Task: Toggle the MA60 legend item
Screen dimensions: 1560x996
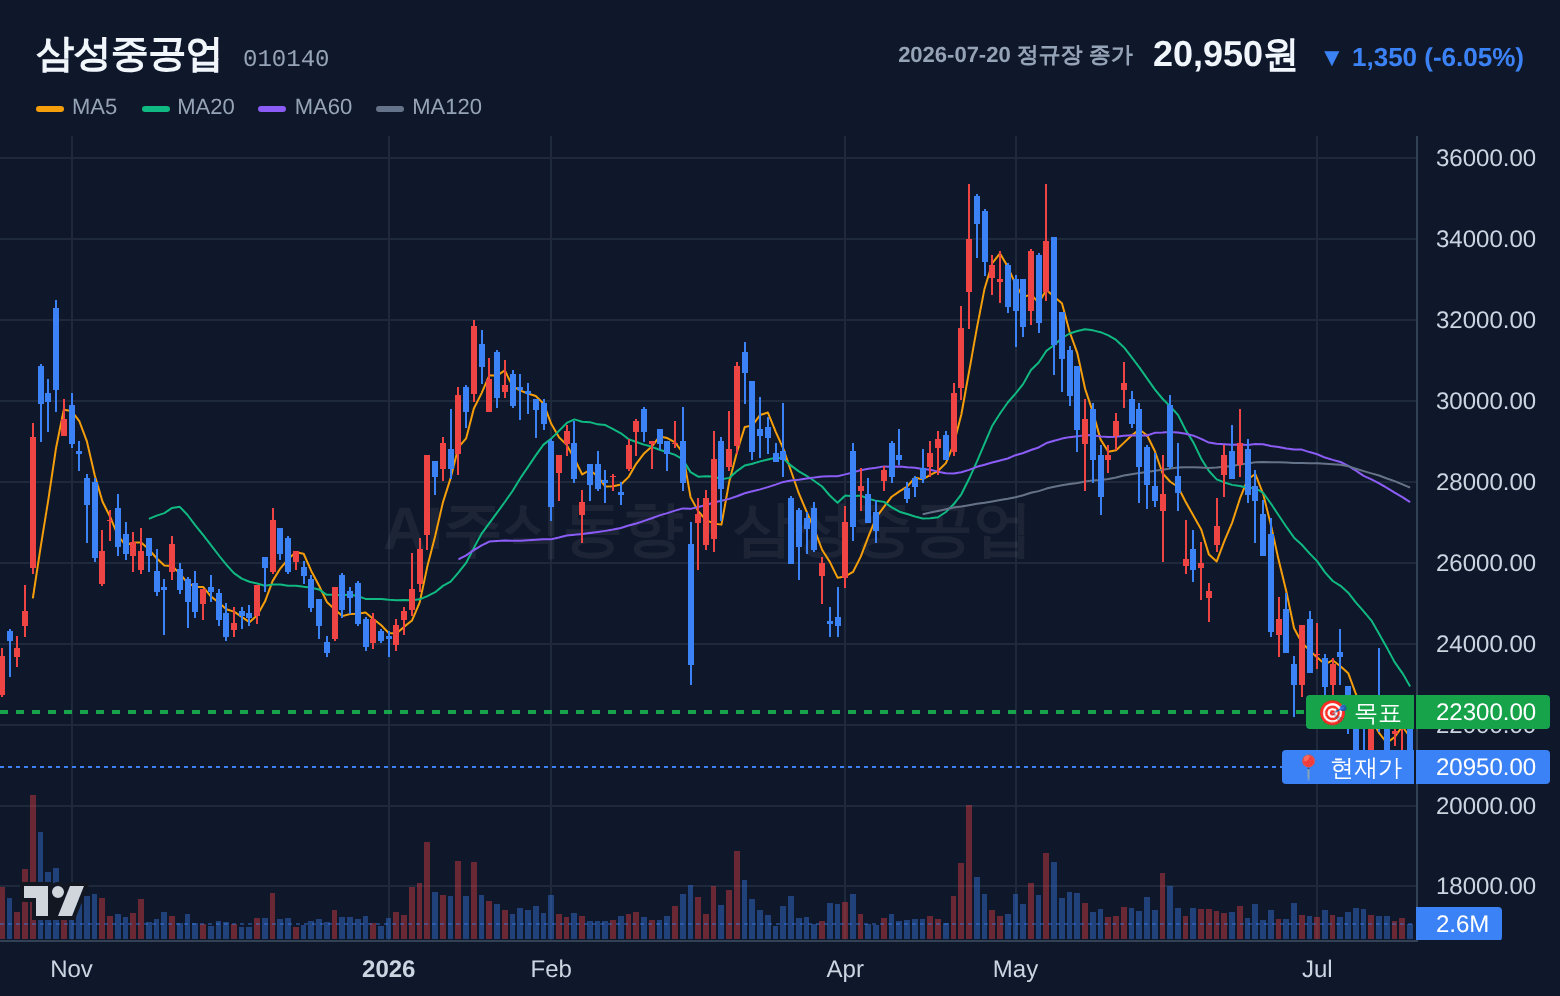Action: [x=305, y=107]
